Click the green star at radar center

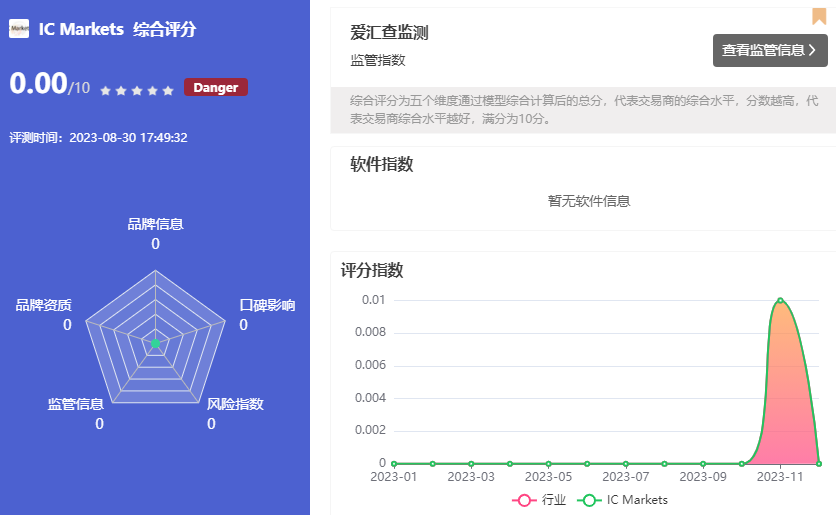(x=155, y=343)
